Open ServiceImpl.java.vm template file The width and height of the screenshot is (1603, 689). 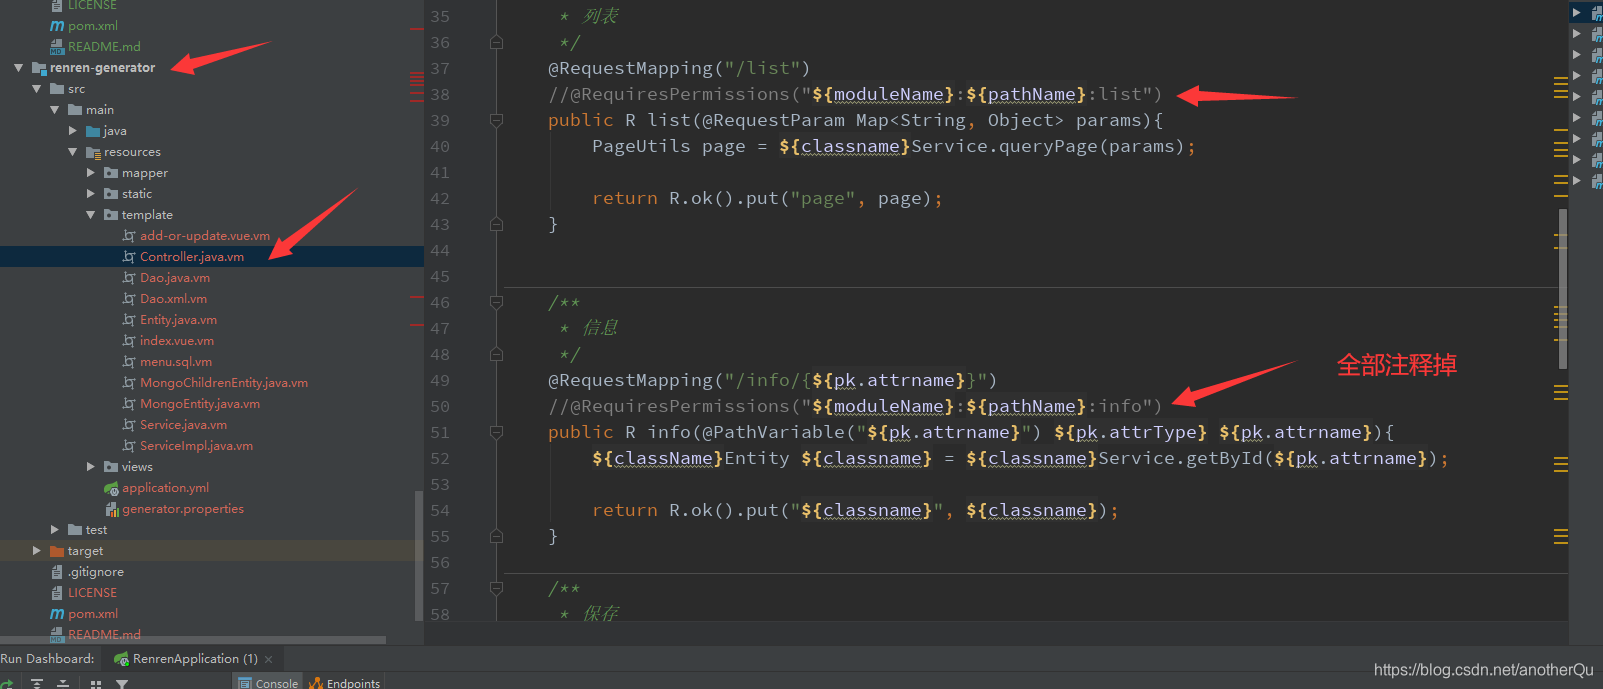point(196,446)
